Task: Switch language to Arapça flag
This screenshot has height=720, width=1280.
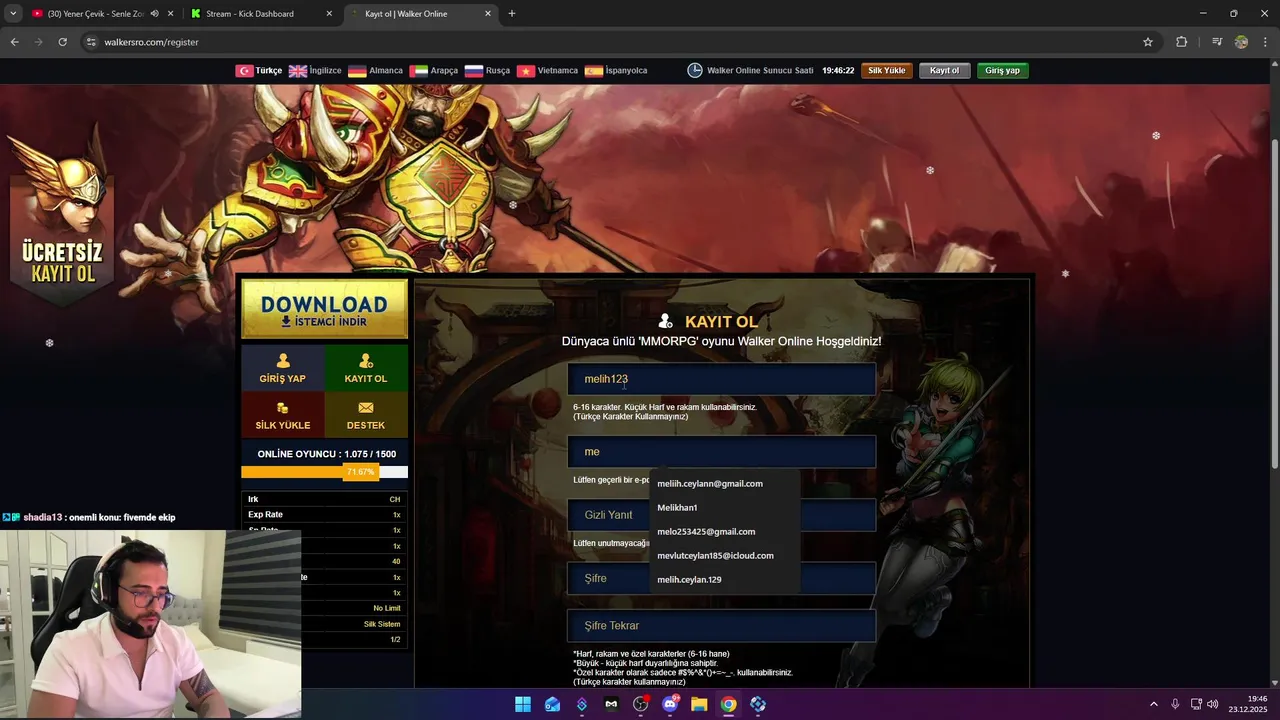Action: 434,71
